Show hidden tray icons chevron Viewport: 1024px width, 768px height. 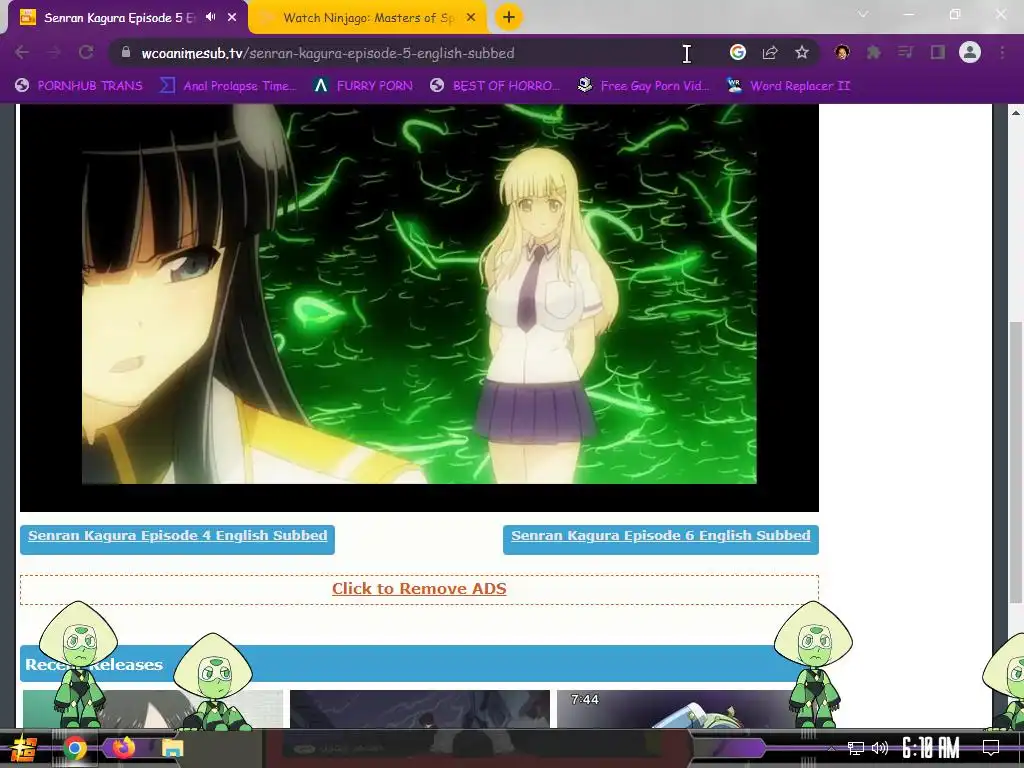click(x=831, y=748)
